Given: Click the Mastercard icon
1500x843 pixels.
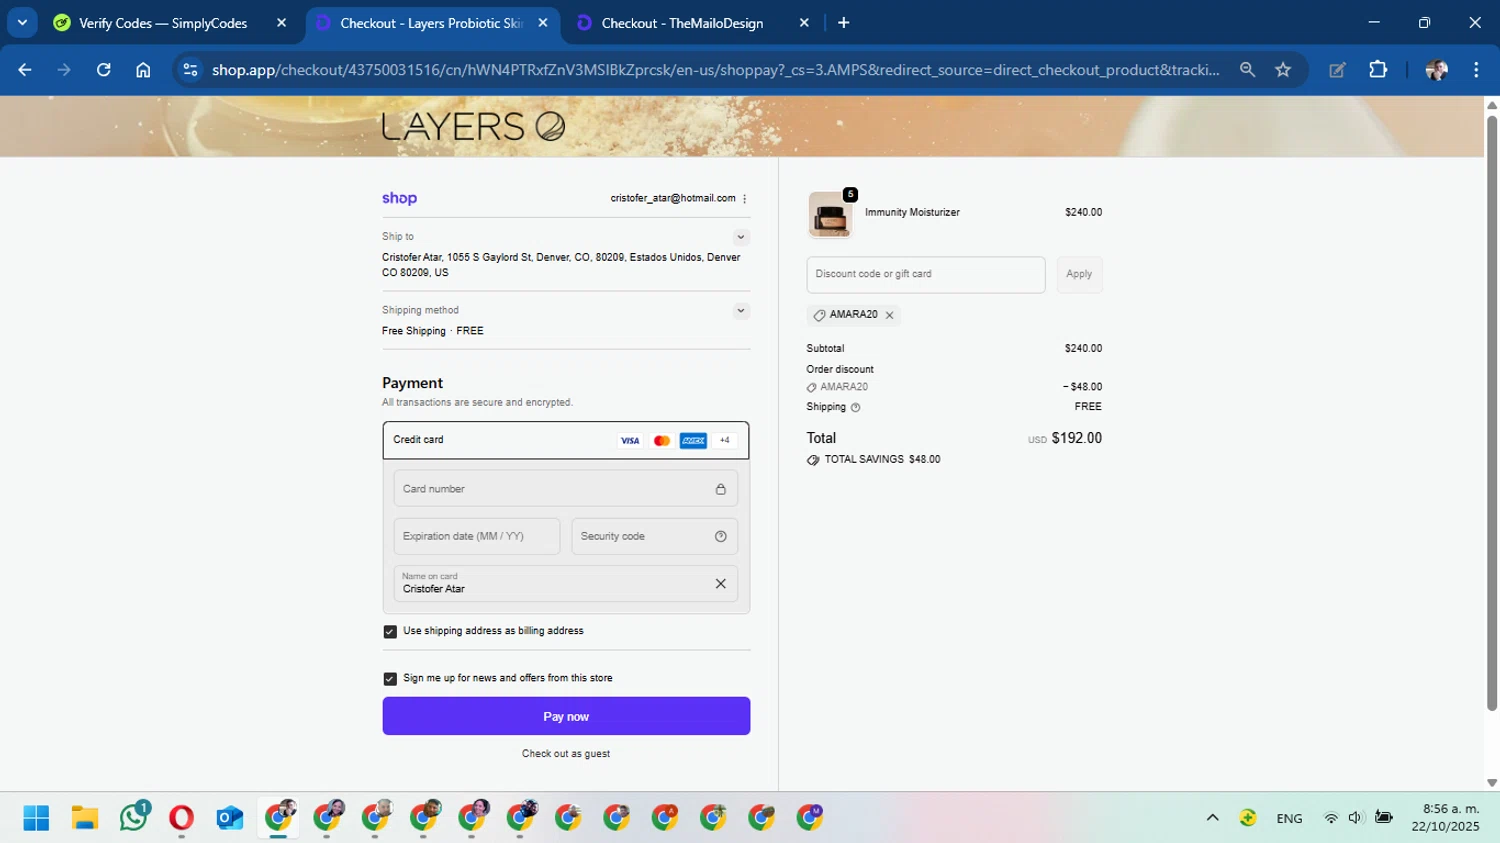Looking at the screenshot, I should point(661,441).
